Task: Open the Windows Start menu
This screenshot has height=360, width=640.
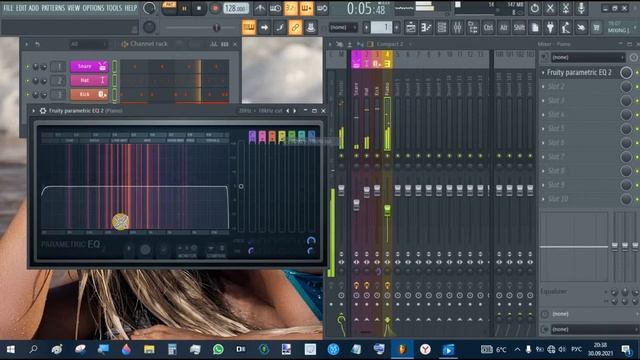Action: coord(11,349)
